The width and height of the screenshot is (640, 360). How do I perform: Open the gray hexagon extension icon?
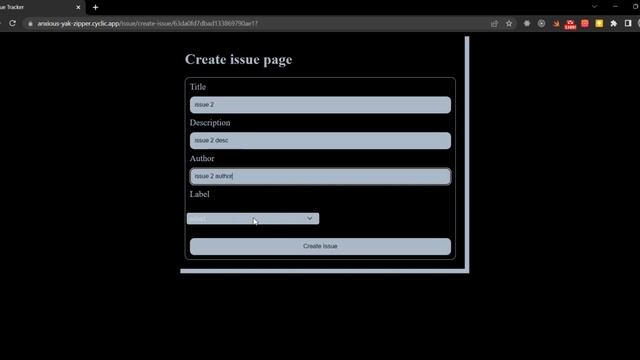(x=527, y=24)
